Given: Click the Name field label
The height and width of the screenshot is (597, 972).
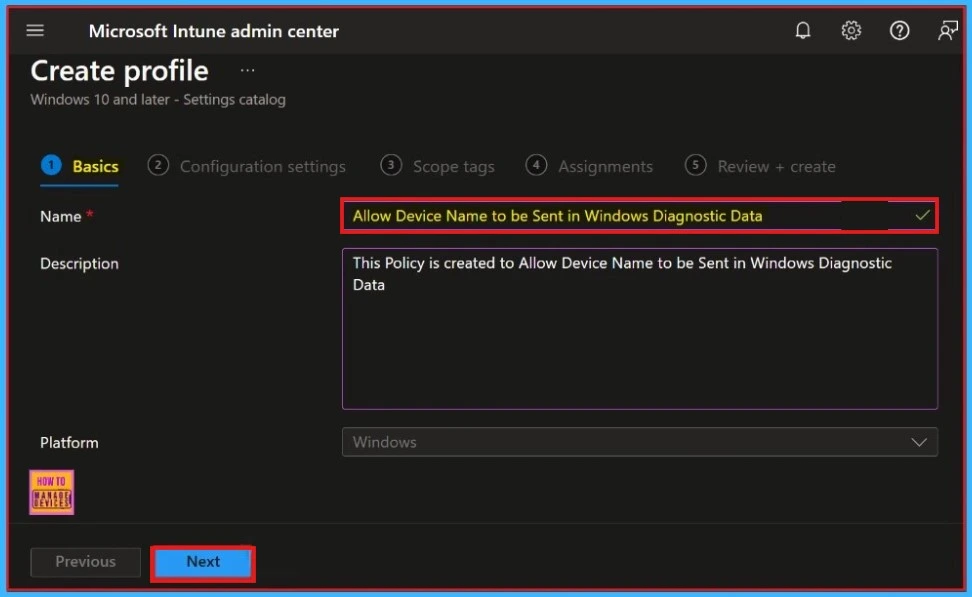Looking at the screenshot, I should coord(61,216).
